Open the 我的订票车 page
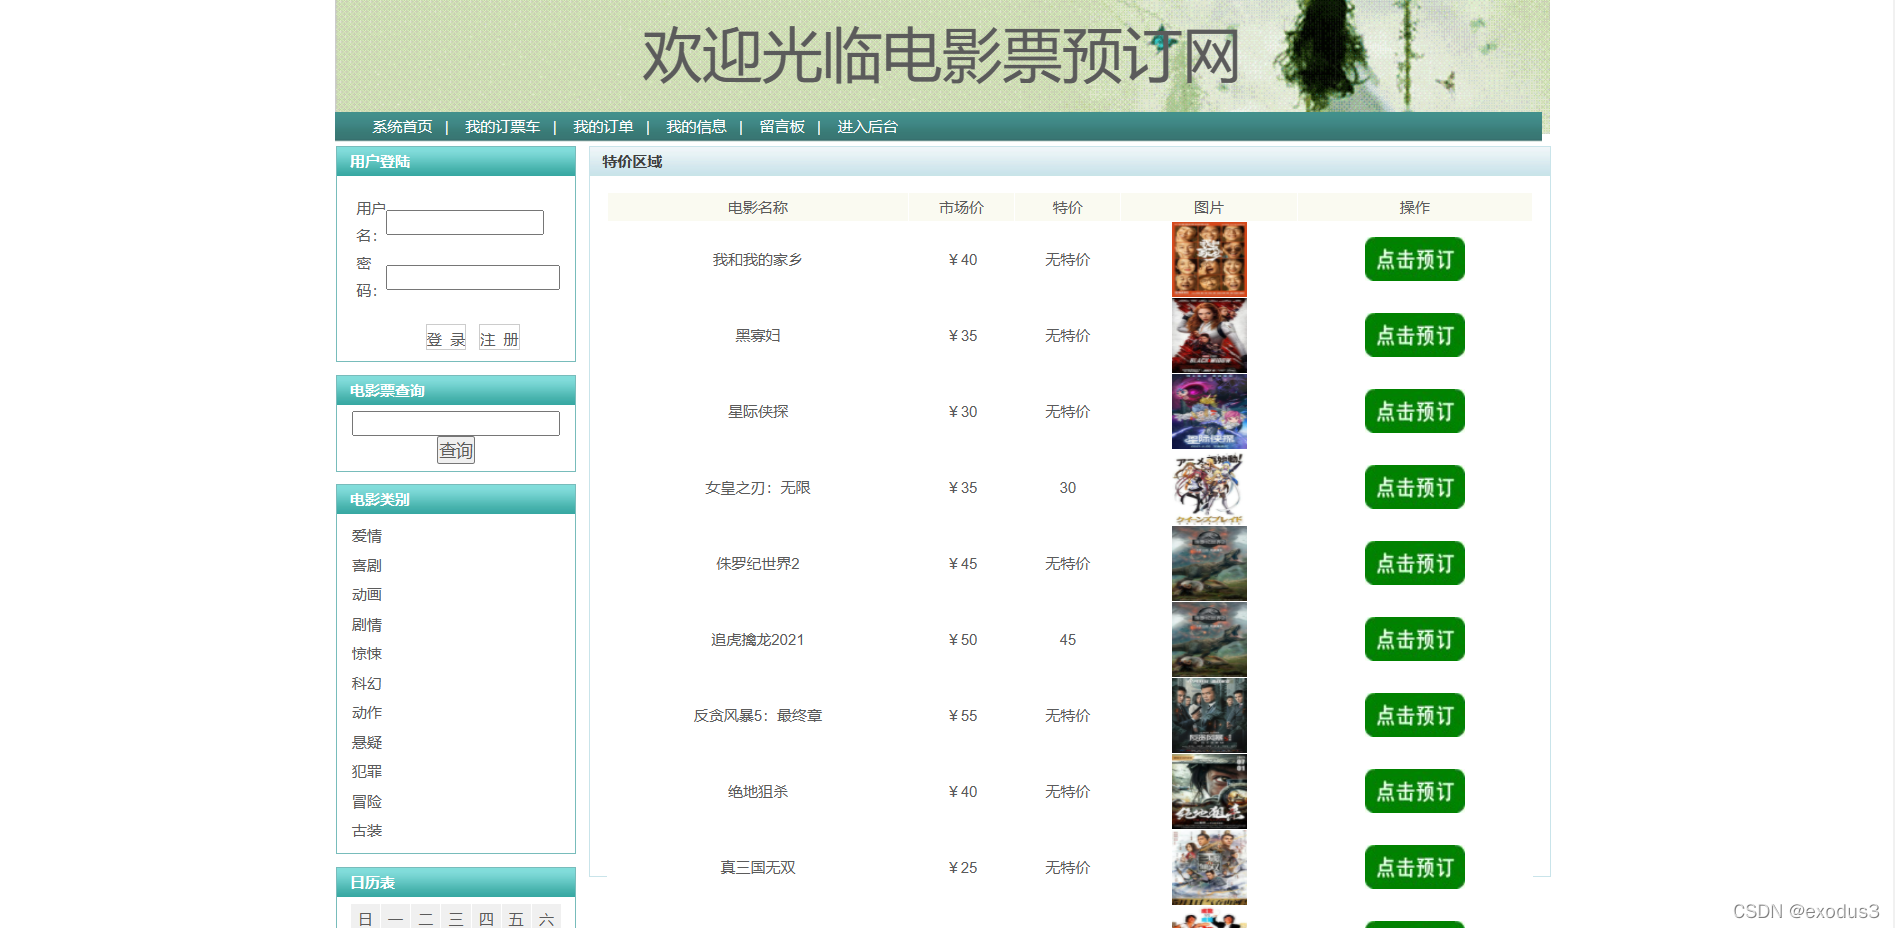The width and height of the screenshot is (1895, 928). point(503,127)
